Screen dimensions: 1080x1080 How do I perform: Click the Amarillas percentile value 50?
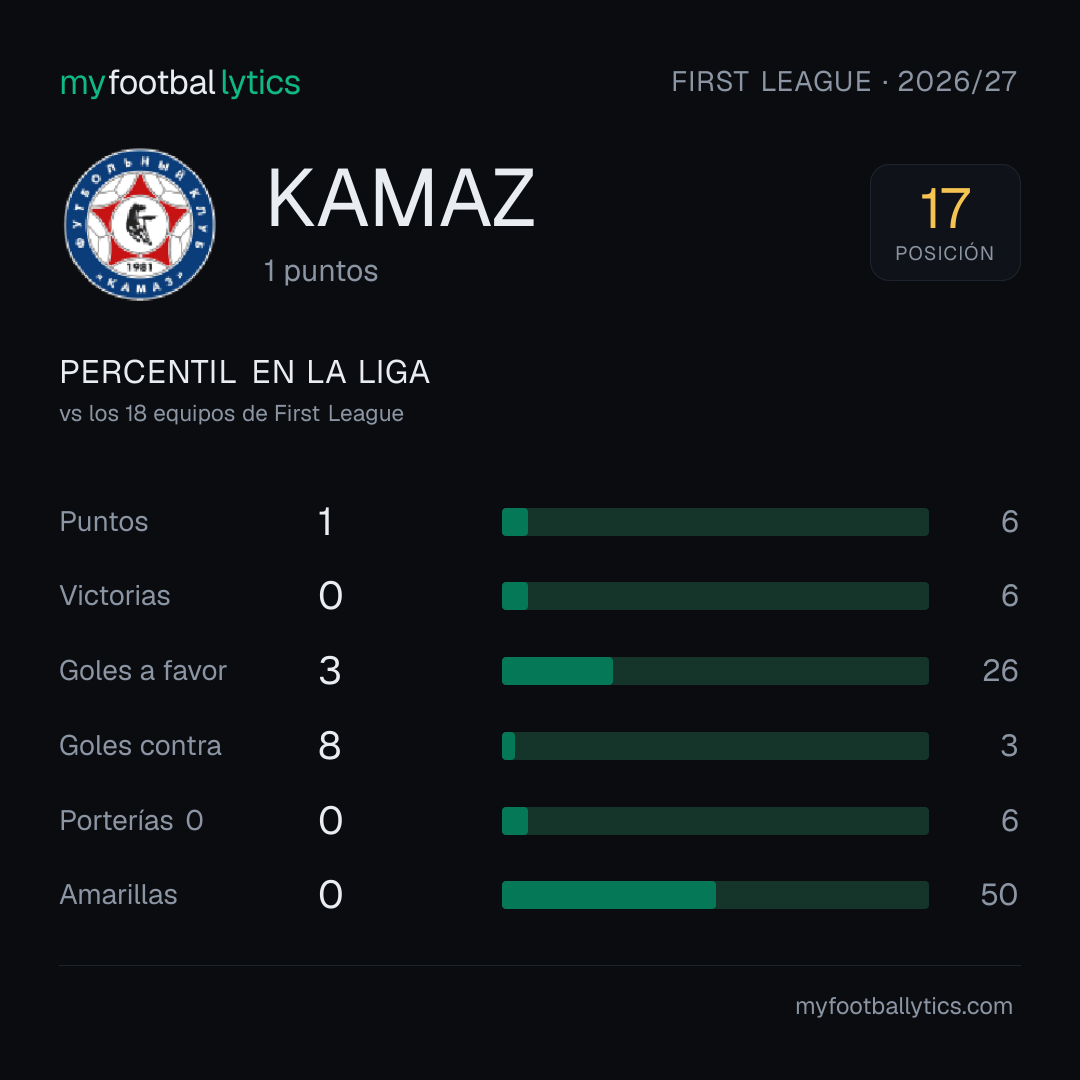[999, 895]
